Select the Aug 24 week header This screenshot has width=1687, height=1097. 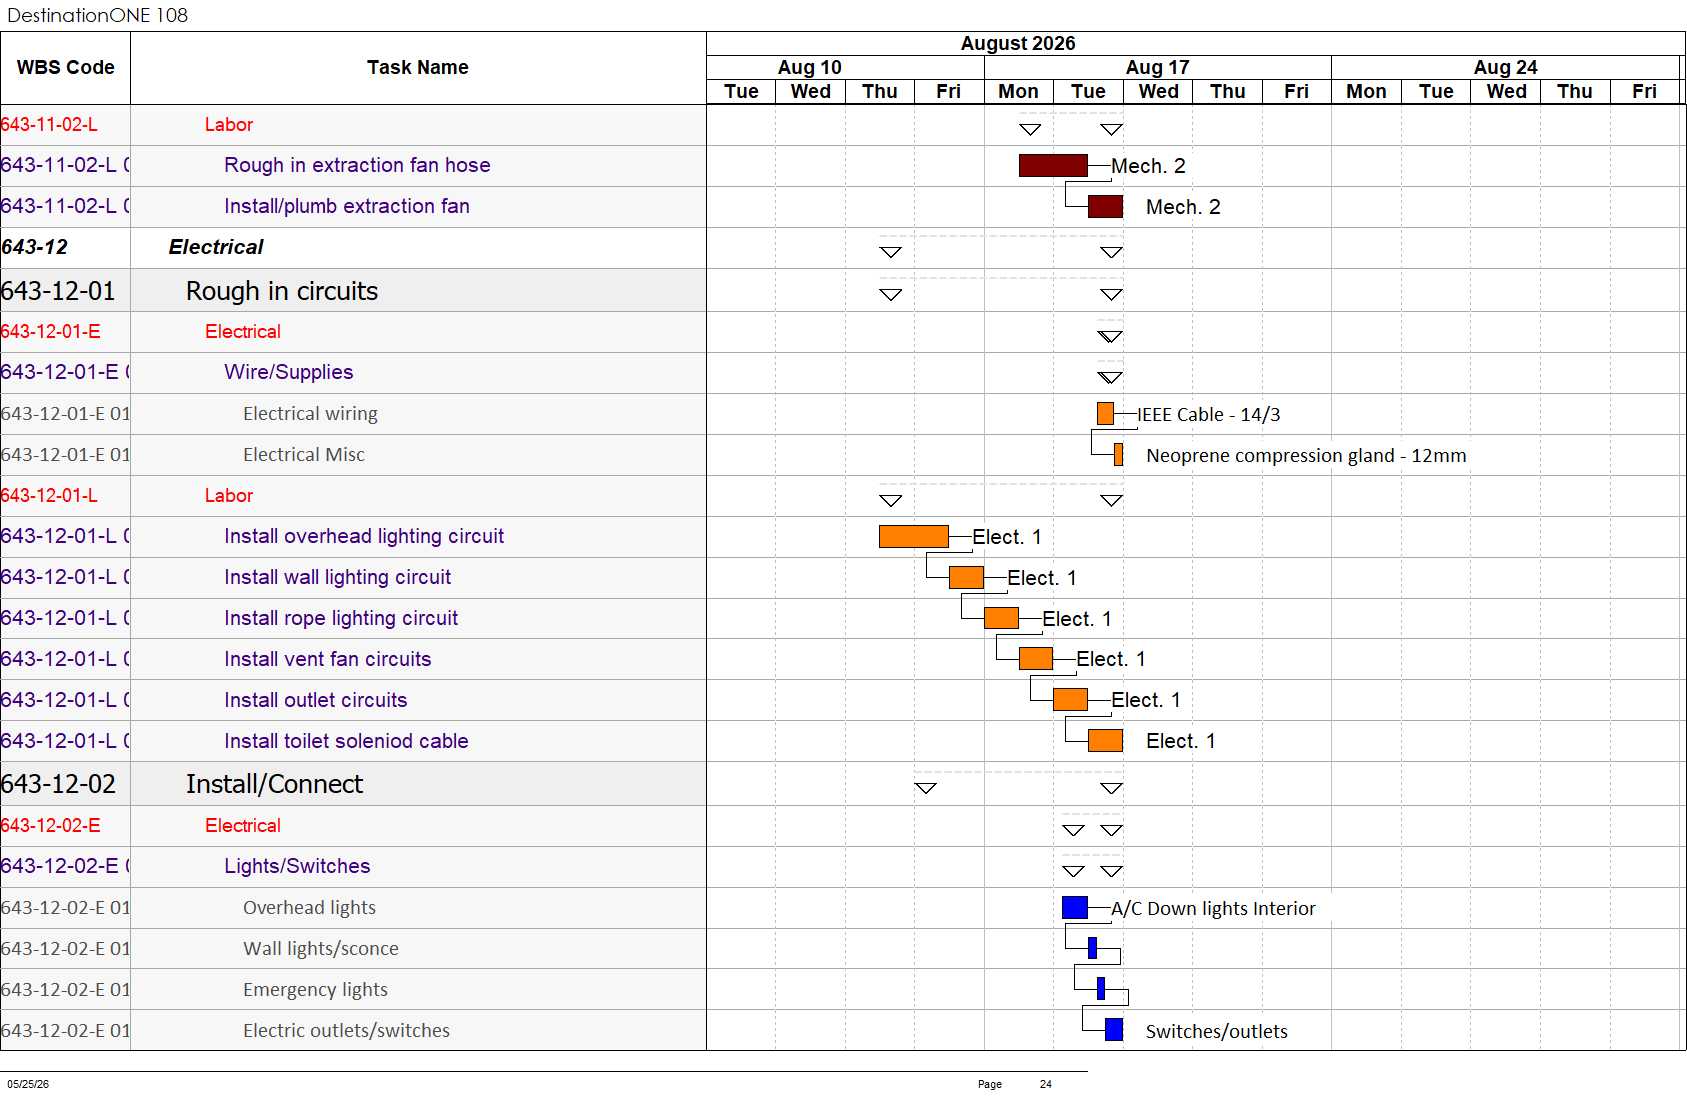pyautogui.click(x=1505, y=67)
